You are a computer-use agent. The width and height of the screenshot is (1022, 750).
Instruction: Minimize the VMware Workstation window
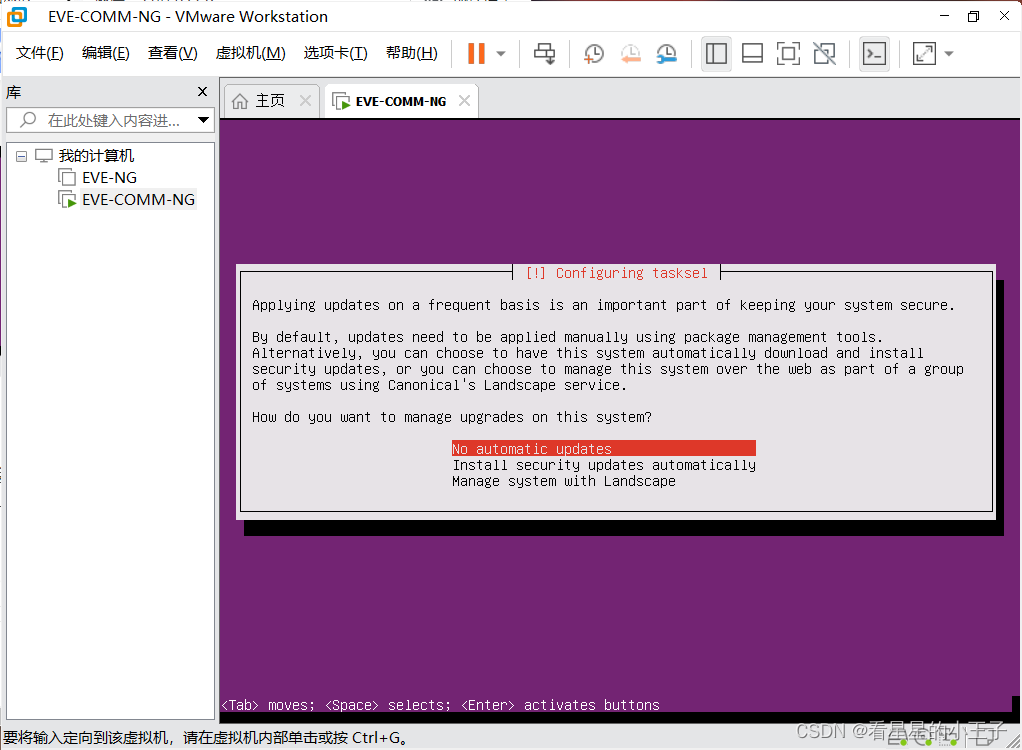click(944, 16)
